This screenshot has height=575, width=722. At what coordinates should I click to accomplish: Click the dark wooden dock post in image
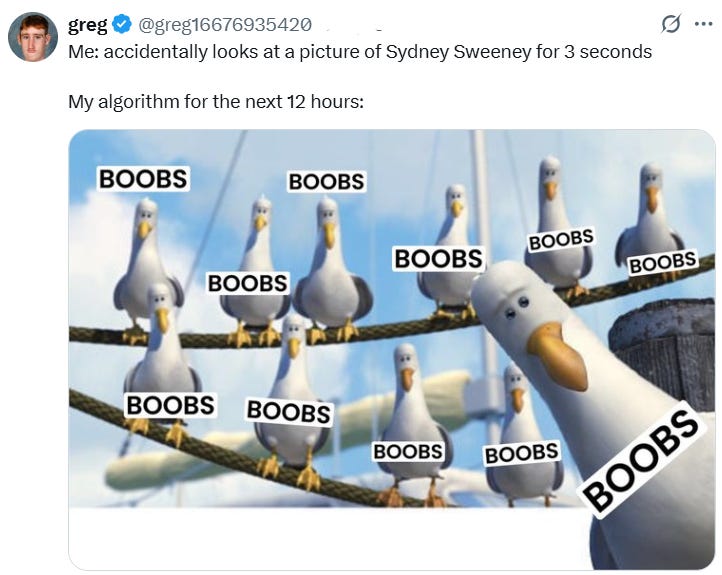point(663,352)
